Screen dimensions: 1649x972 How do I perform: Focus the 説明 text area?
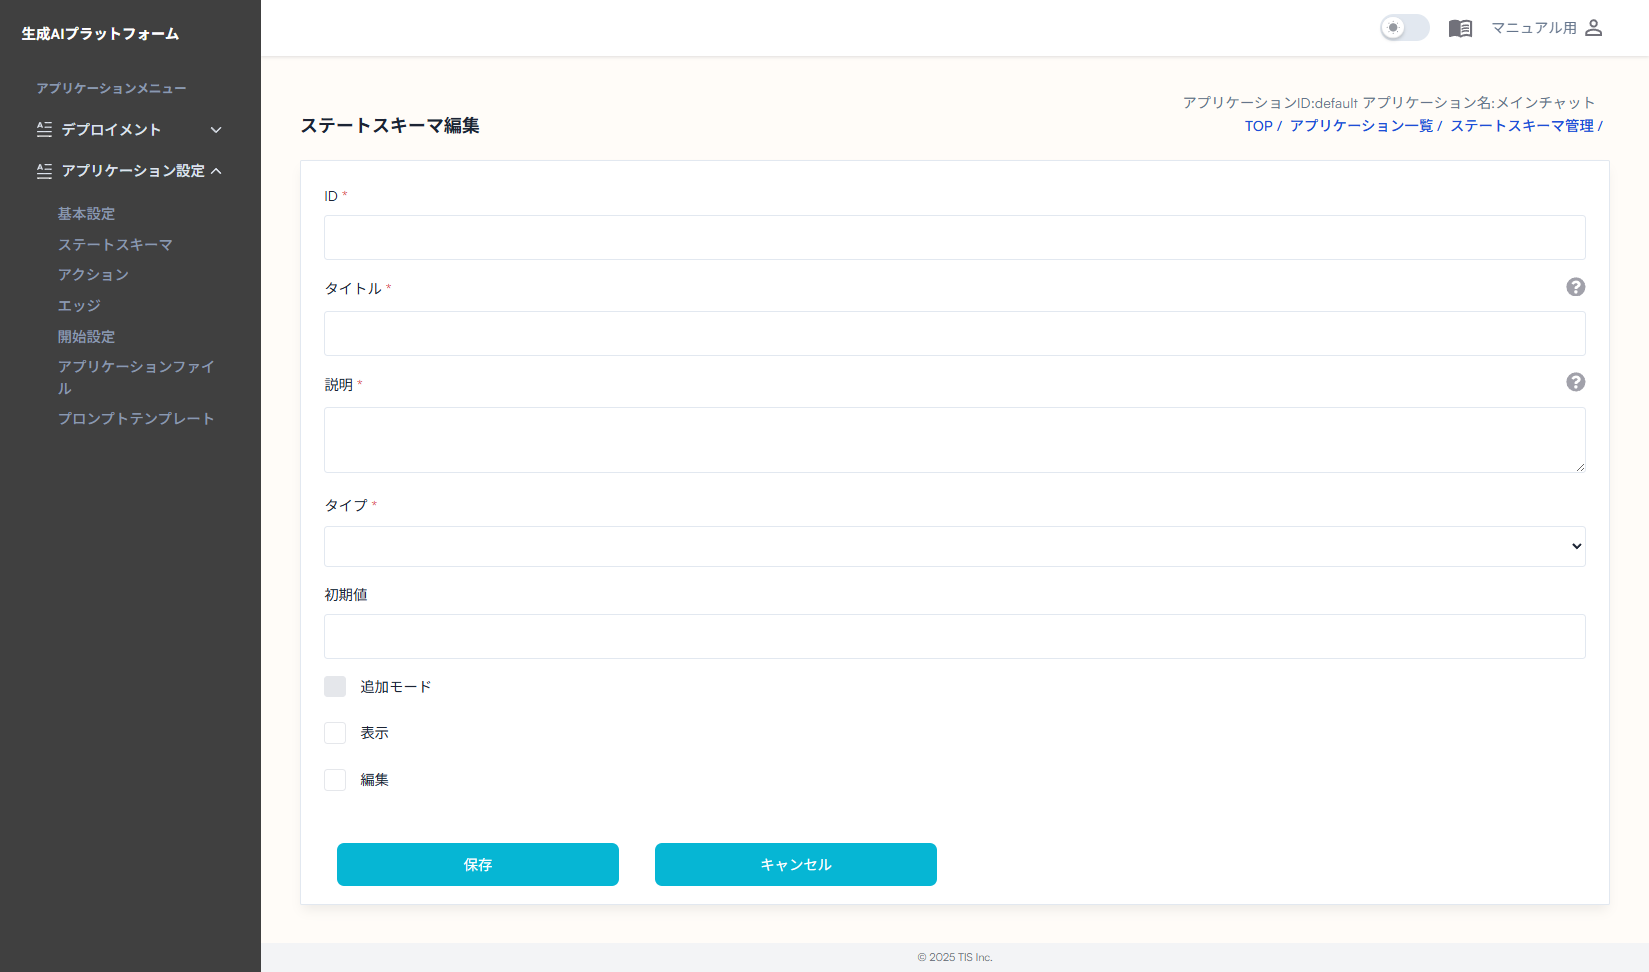point(954,439)
